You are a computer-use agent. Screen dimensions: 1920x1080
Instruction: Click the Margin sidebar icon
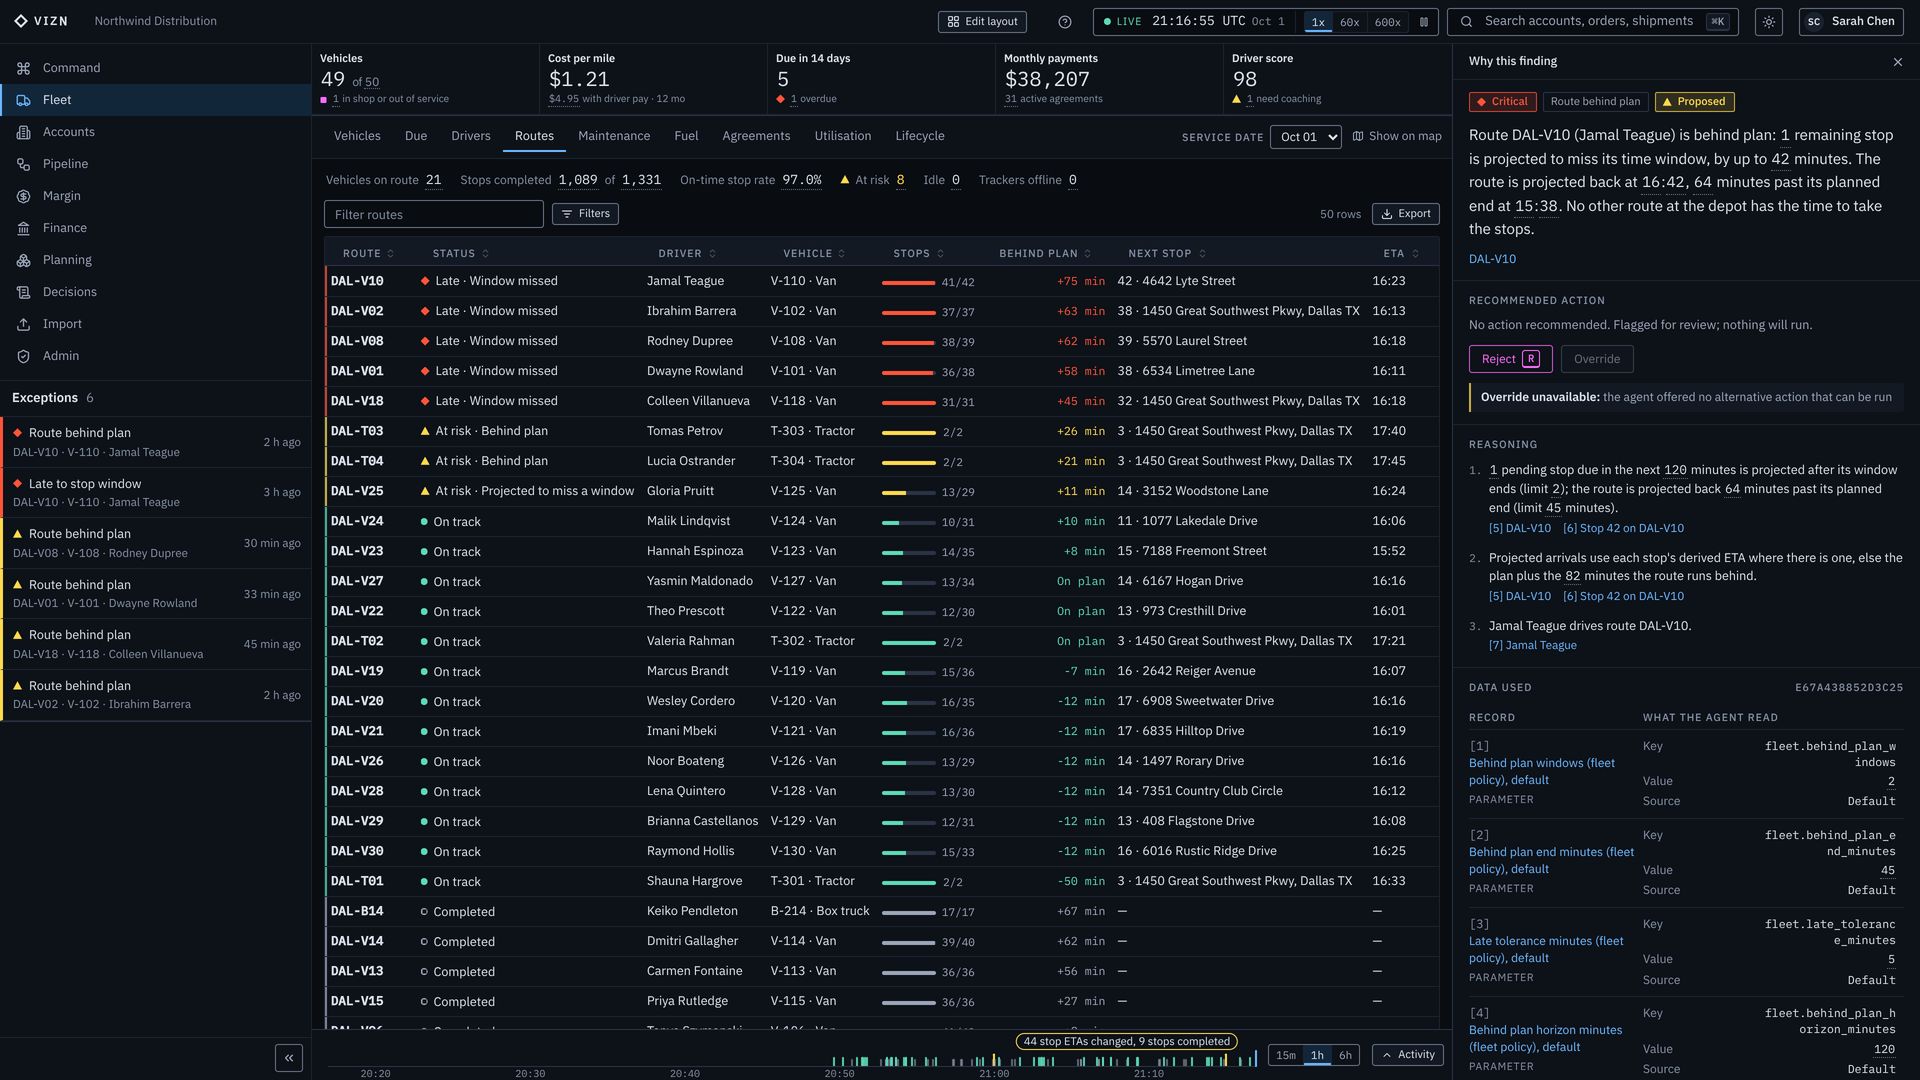[x=23, y=196]
